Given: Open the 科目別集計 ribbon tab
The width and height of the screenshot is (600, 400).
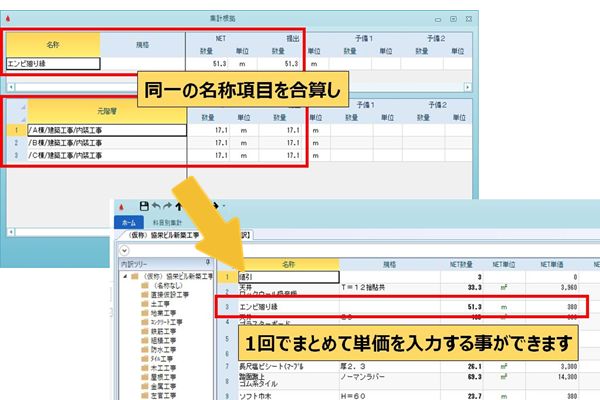Looking at the screenshot, I should pyautogui.click(x=167, y=222).
